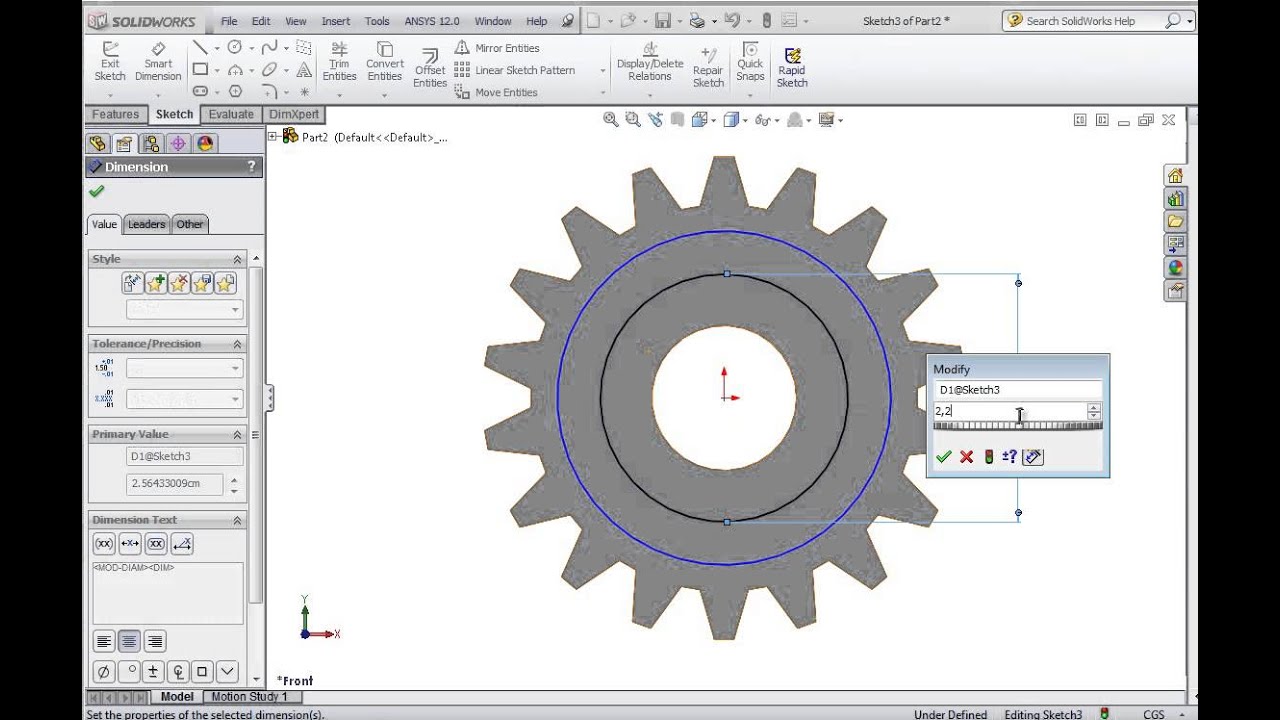Collapse the Primary Value section

[x=238, y=435]
